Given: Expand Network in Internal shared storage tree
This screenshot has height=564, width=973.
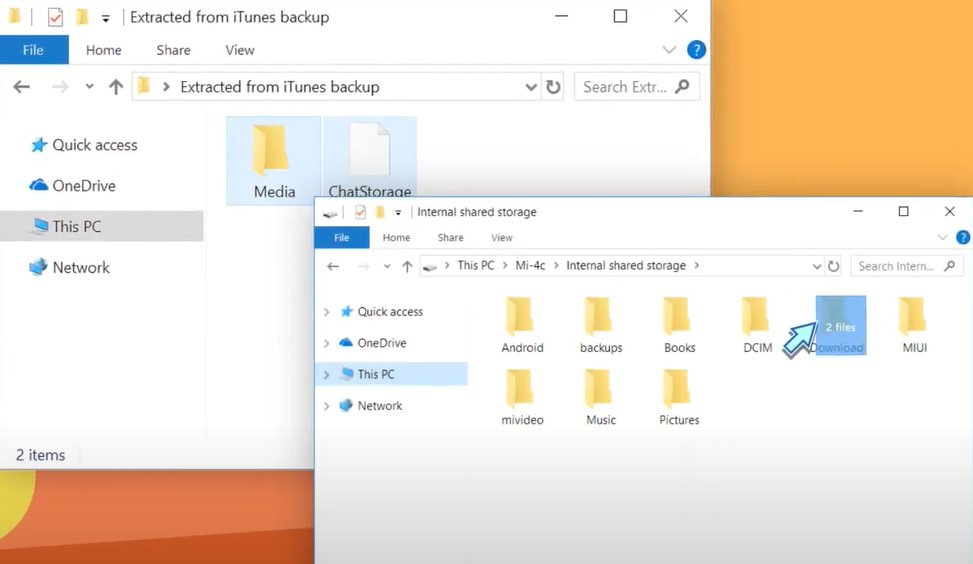Looking at the screenshot, I should coord(326,406).
